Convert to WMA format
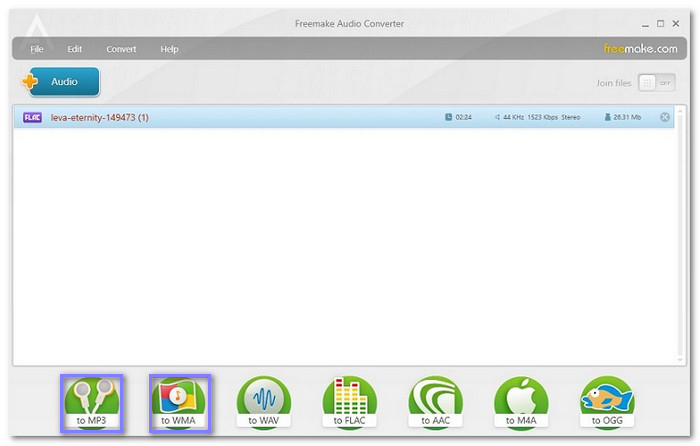This screenshot has width=700, height=446. point(179,403)
